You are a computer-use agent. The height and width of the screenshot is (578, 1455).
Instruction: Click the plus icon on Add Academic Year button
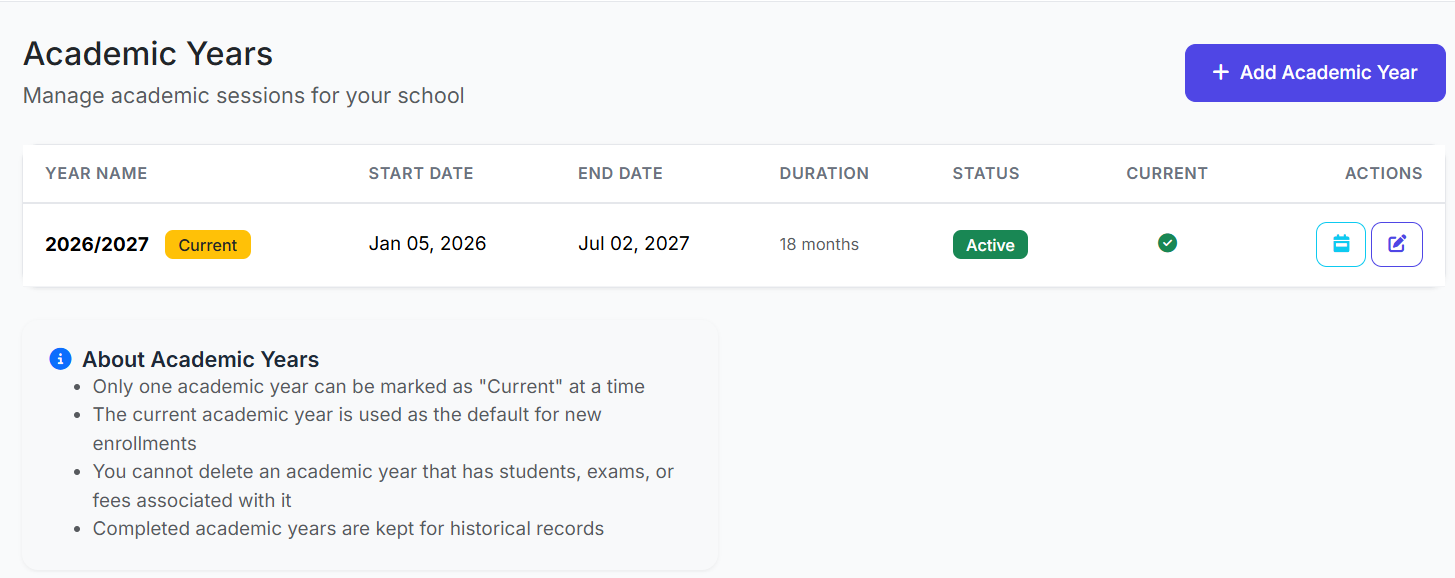pos(1220,72)
